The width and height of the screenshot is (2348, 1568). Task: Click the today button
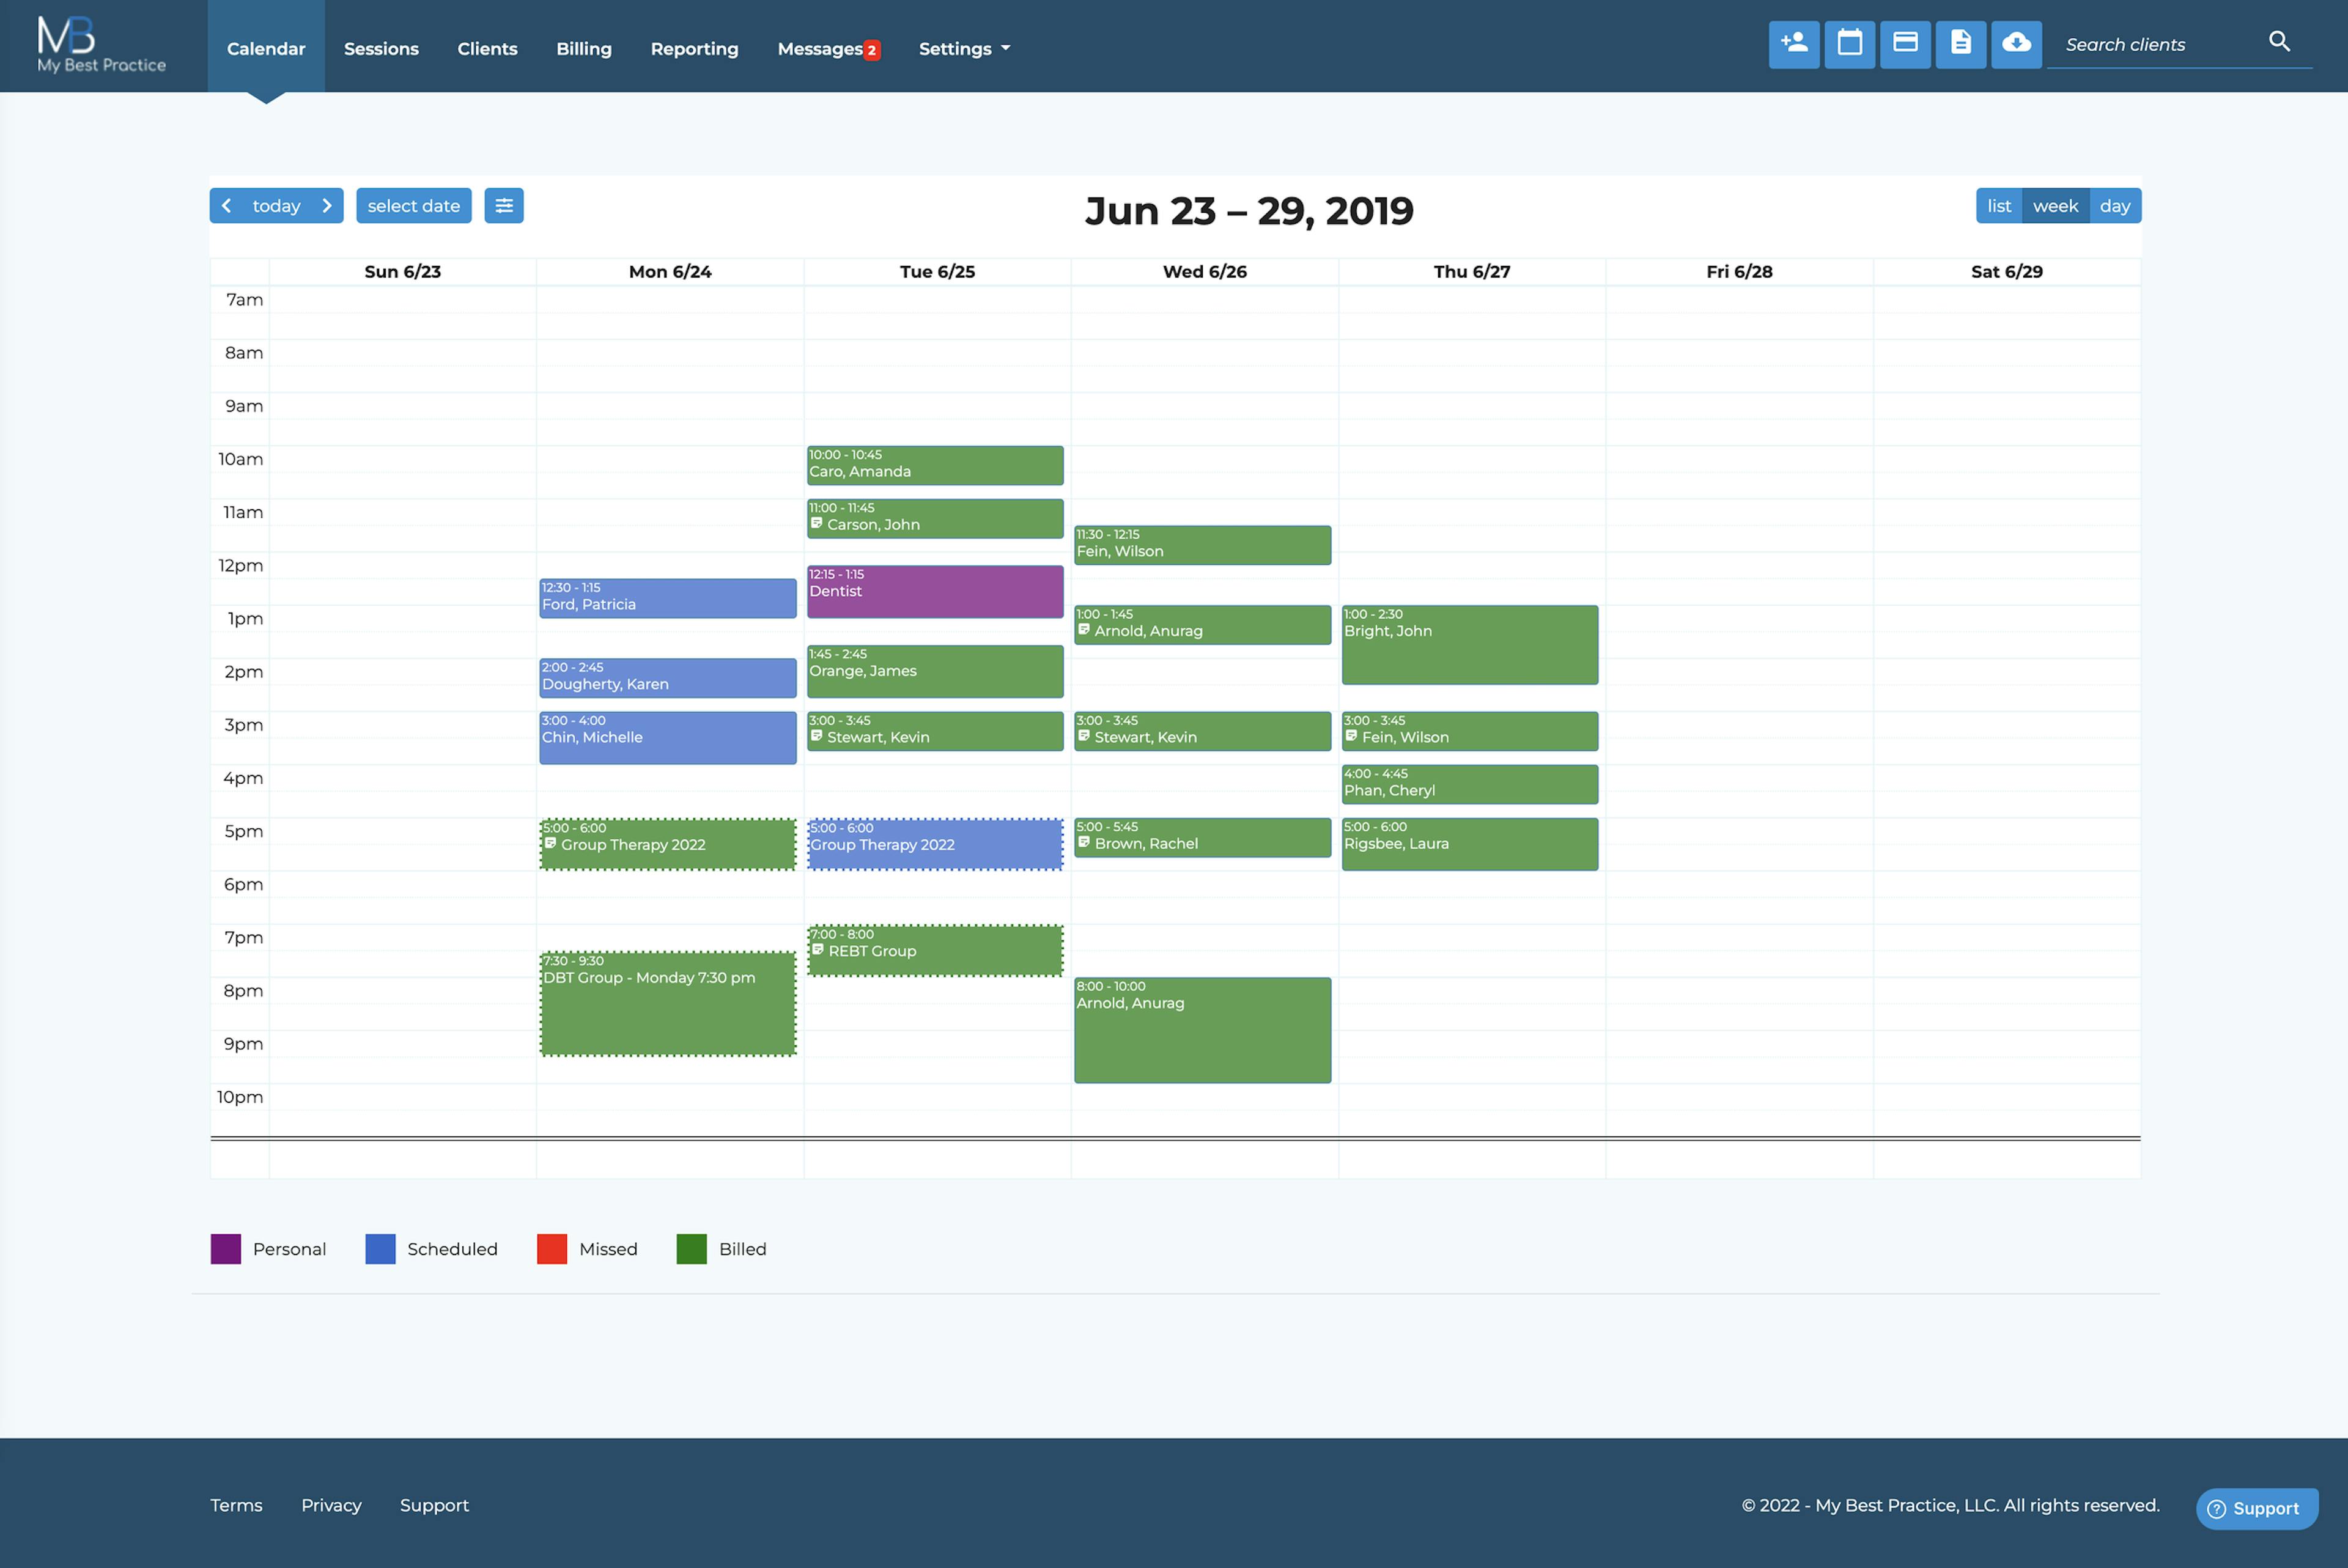tap(276, 206)
